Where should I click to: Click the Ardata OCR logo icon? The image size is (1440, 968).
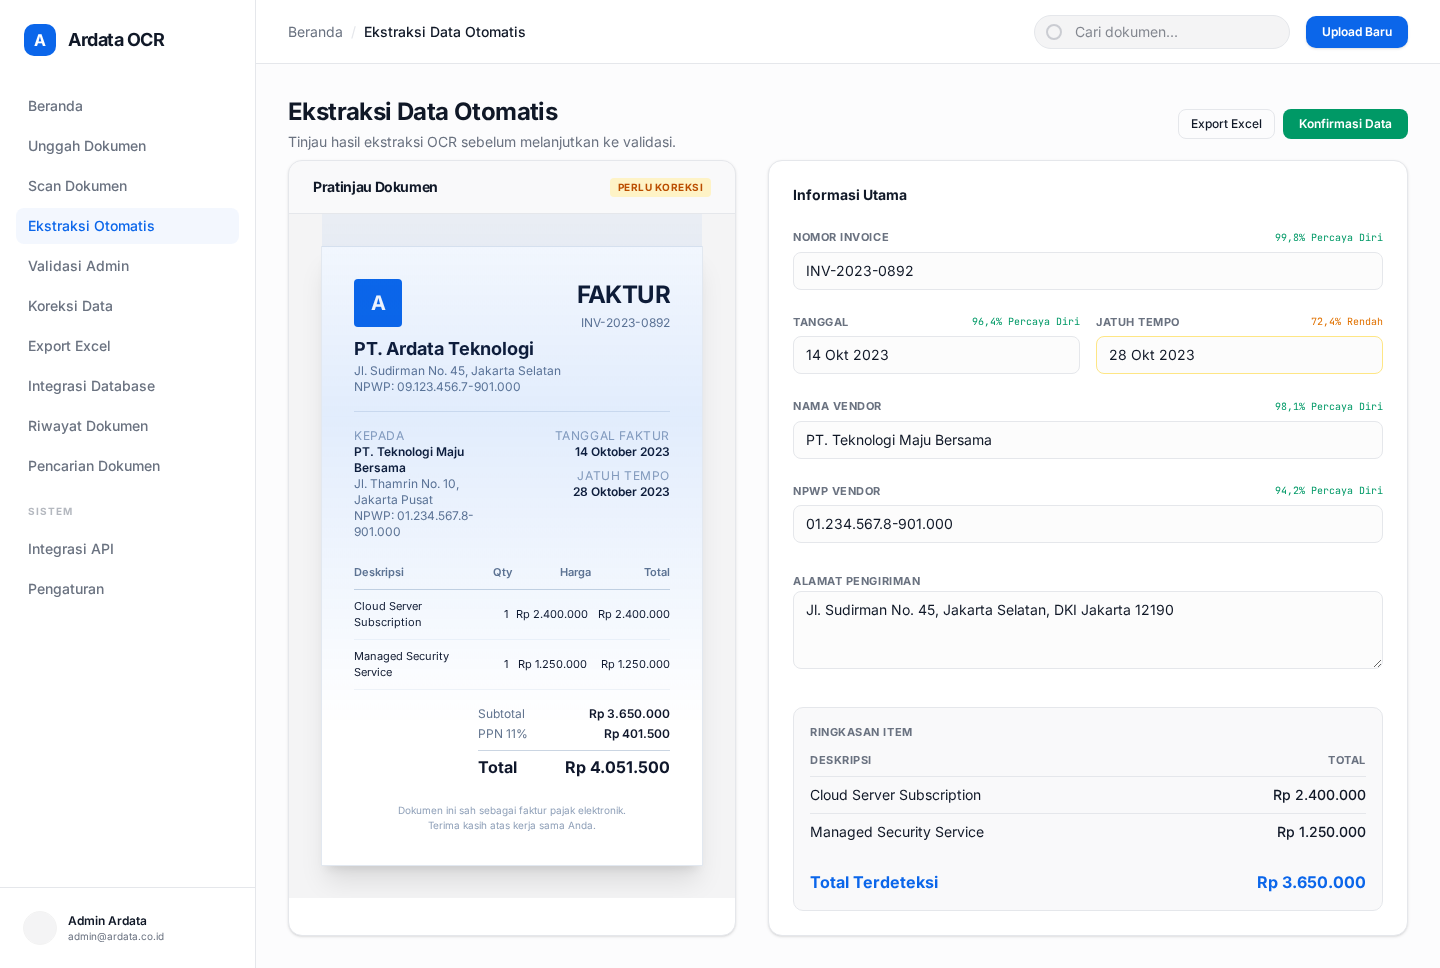40,40
